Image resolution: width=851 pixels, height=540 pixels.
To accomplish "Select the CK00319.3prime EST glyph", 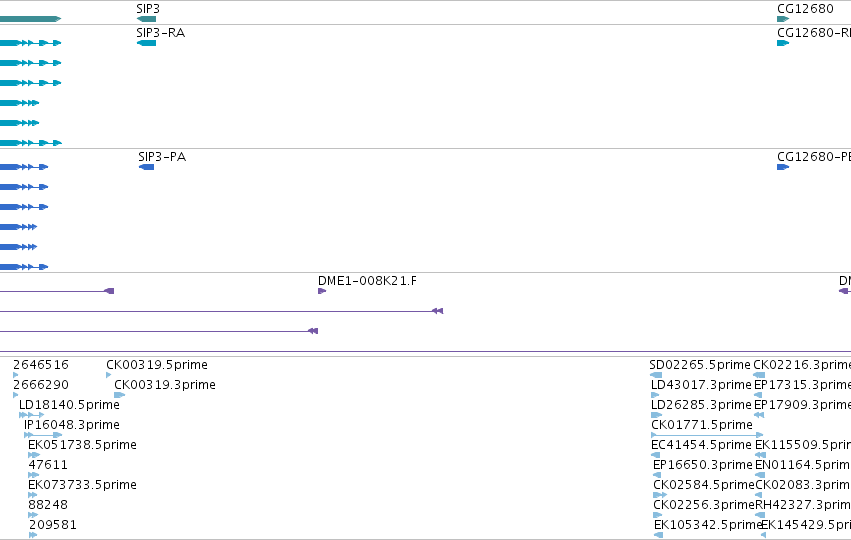I will click(x=119, y=395).
